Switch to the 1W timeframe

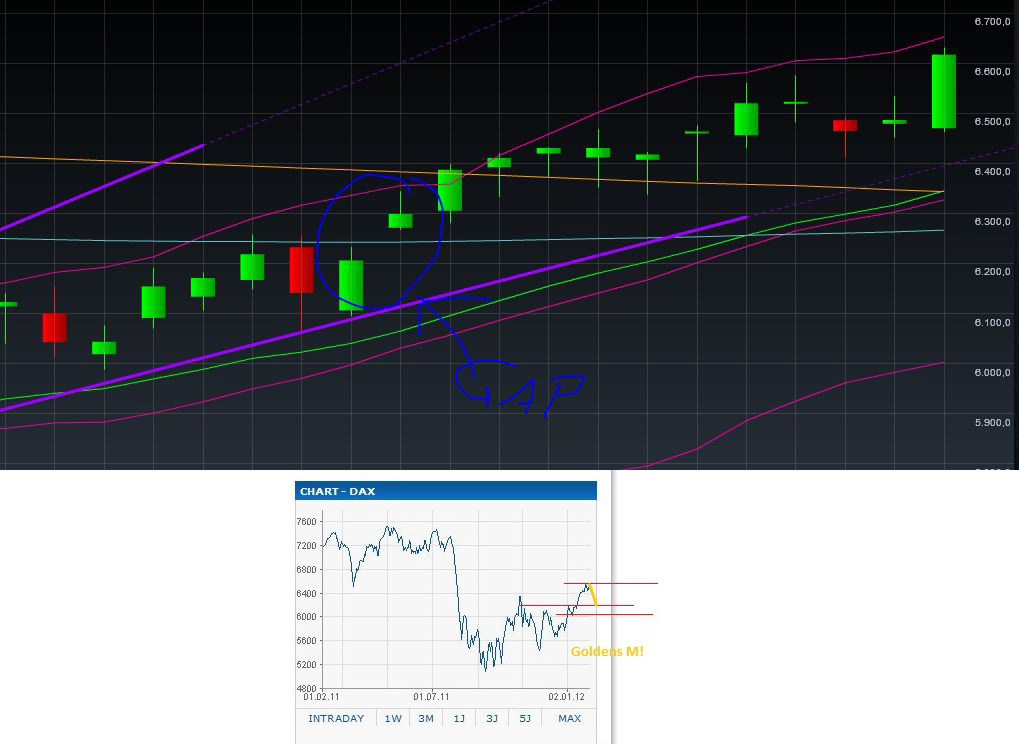[391, 718]
